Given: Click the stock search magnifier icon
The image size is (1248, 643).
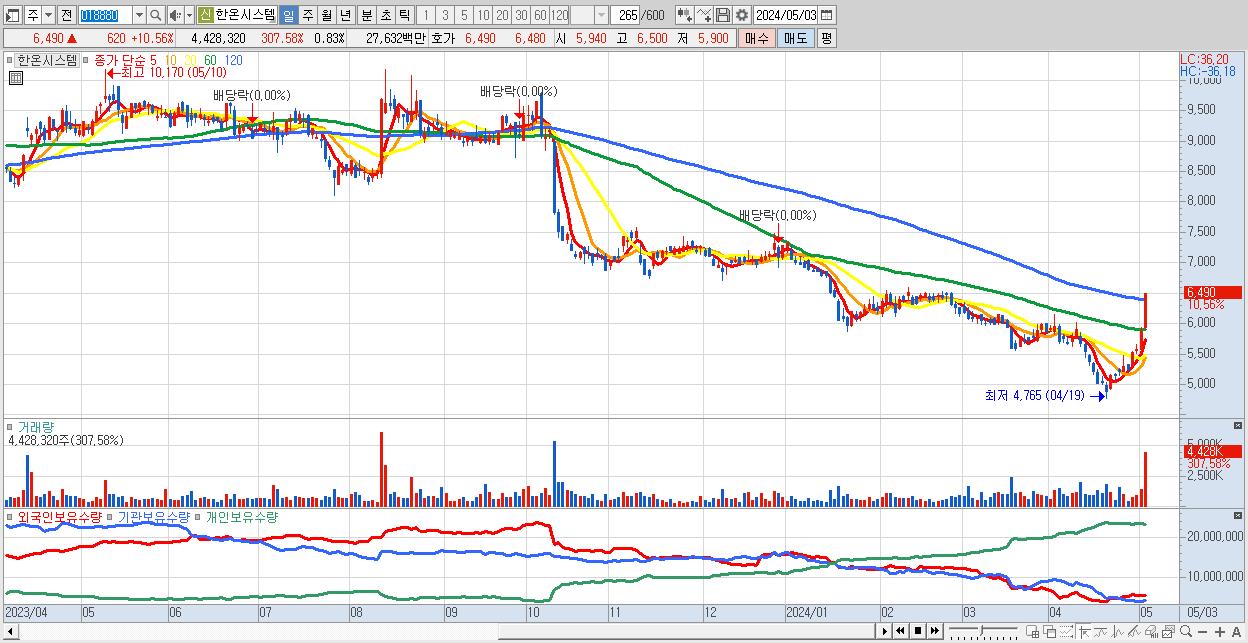Looking at the screenshot, I should pos(156,15).
